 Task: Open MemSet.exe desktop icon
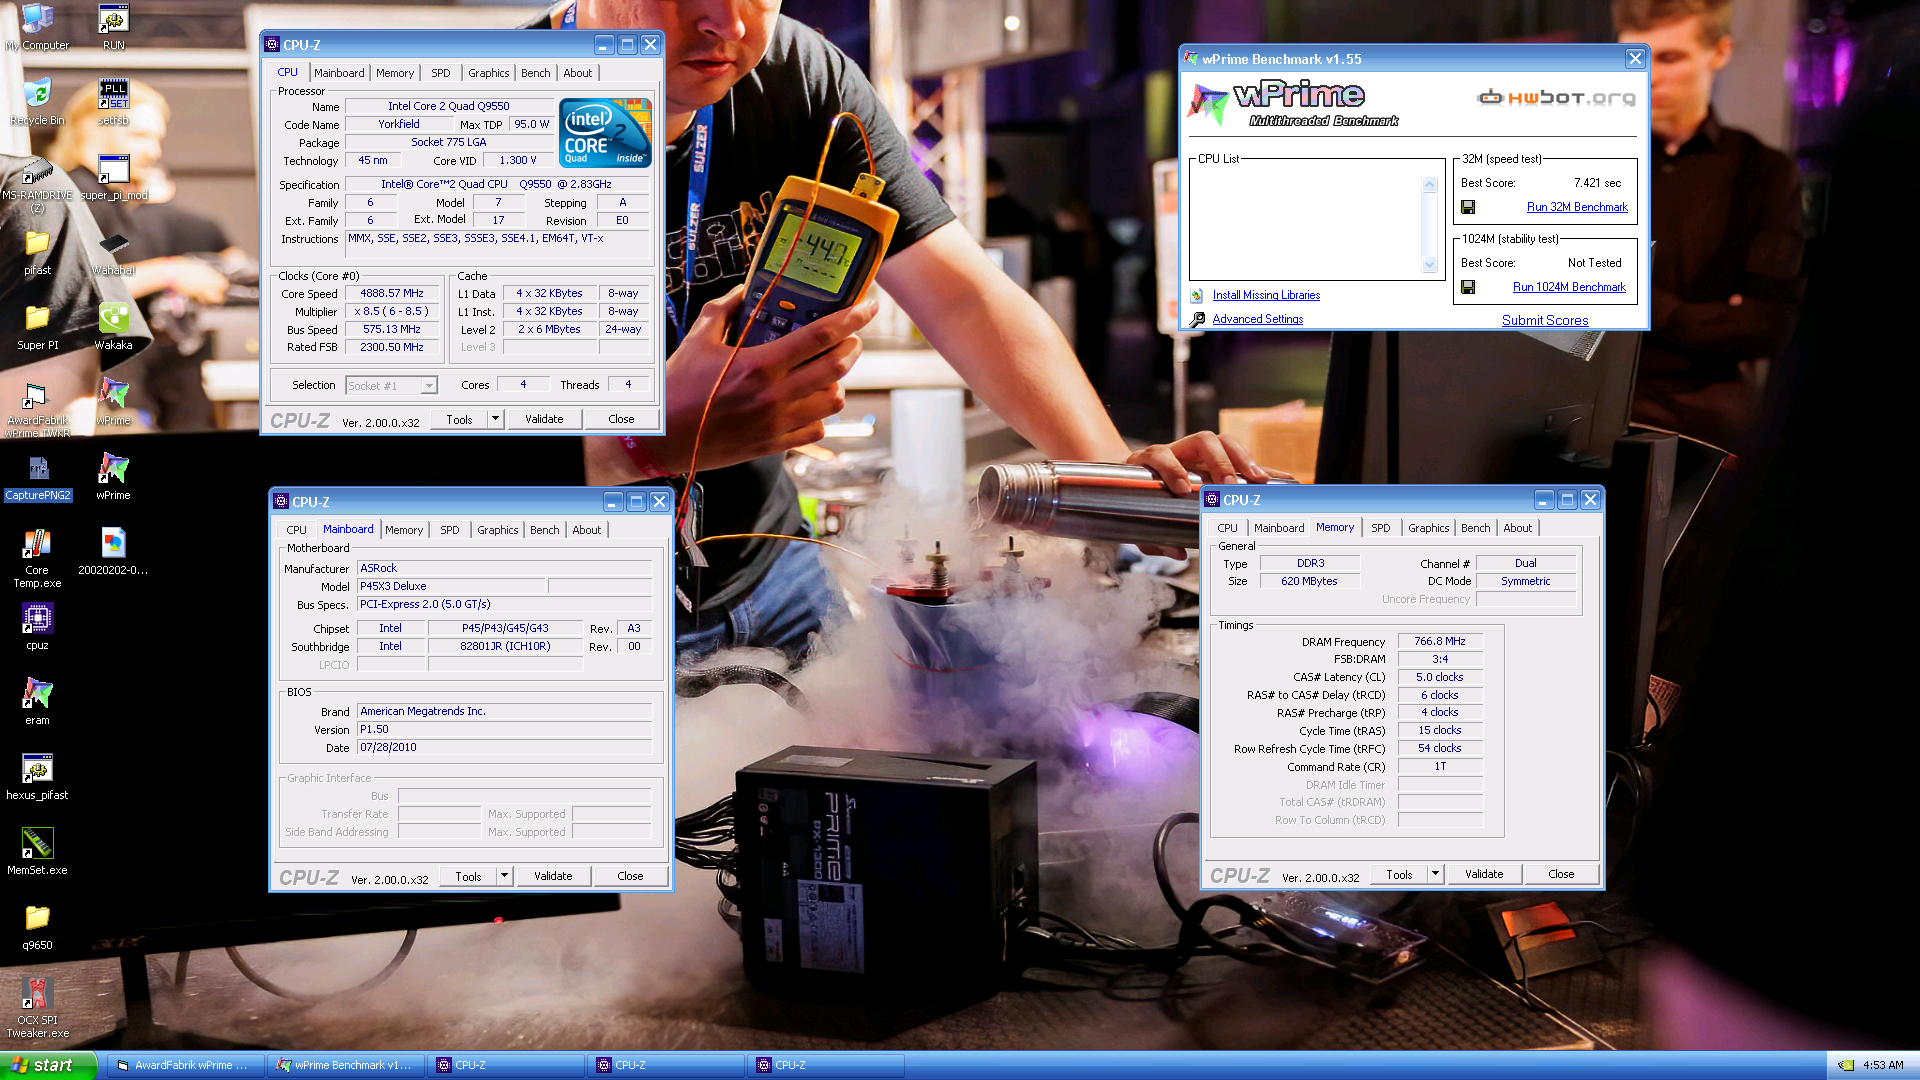coord(37,852)
